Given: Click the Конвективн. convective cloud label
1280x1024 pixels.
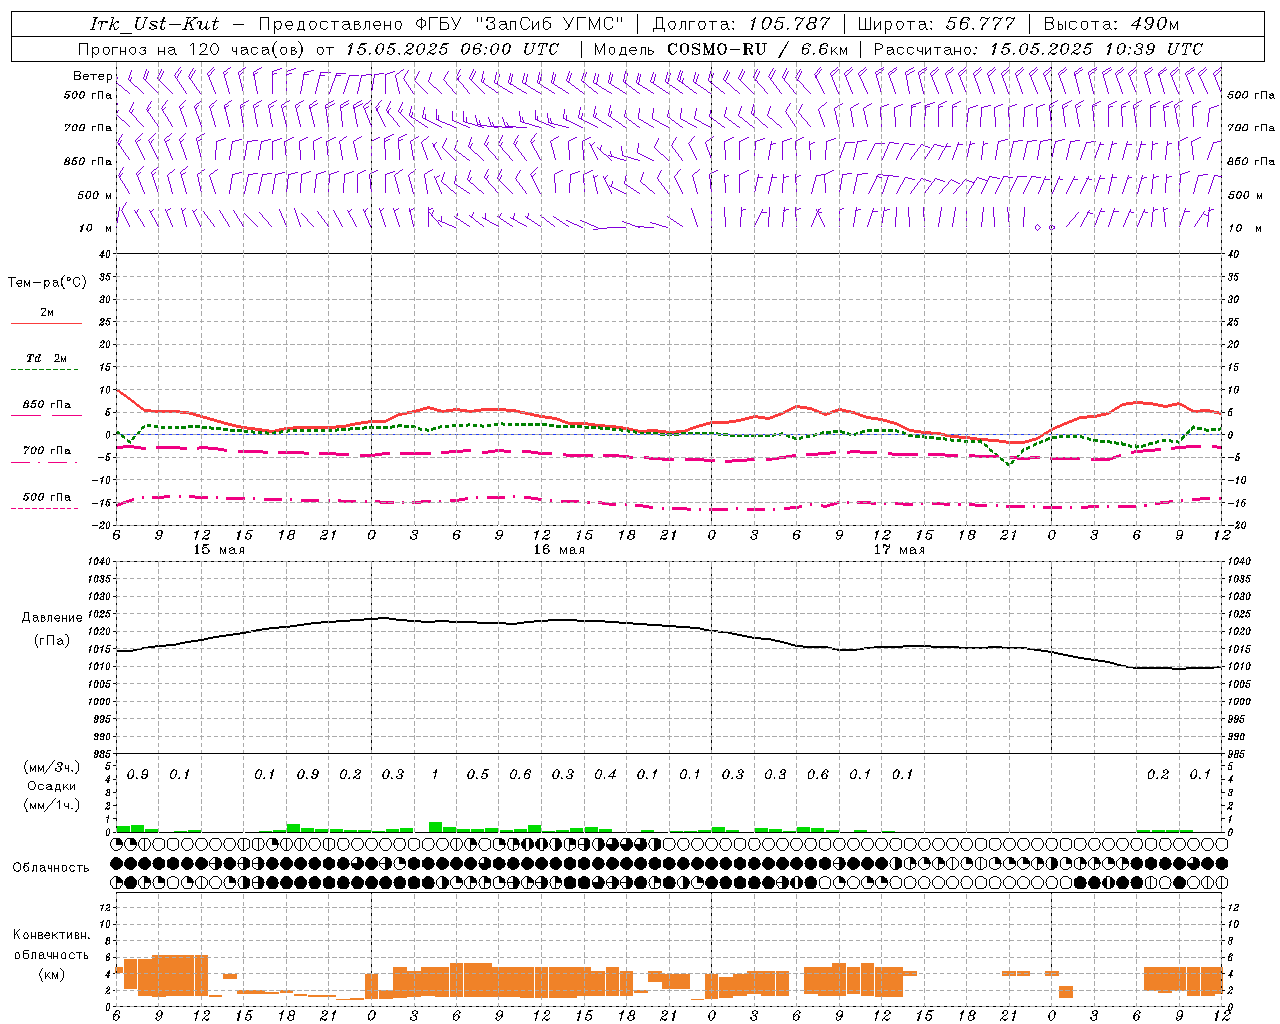Looking at the screenshot, I should [x=51, y=935].
